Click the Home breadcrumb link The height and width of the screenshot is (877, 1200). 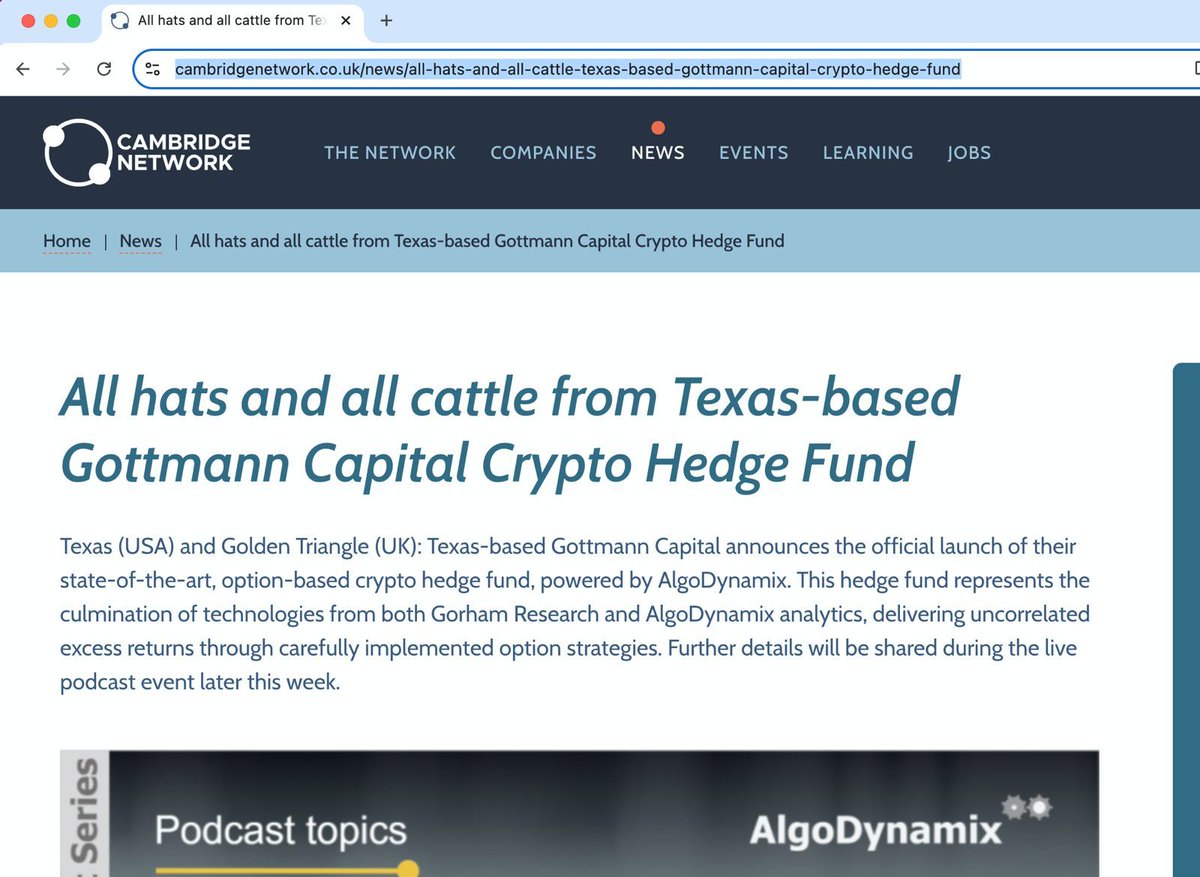[67, 241]
